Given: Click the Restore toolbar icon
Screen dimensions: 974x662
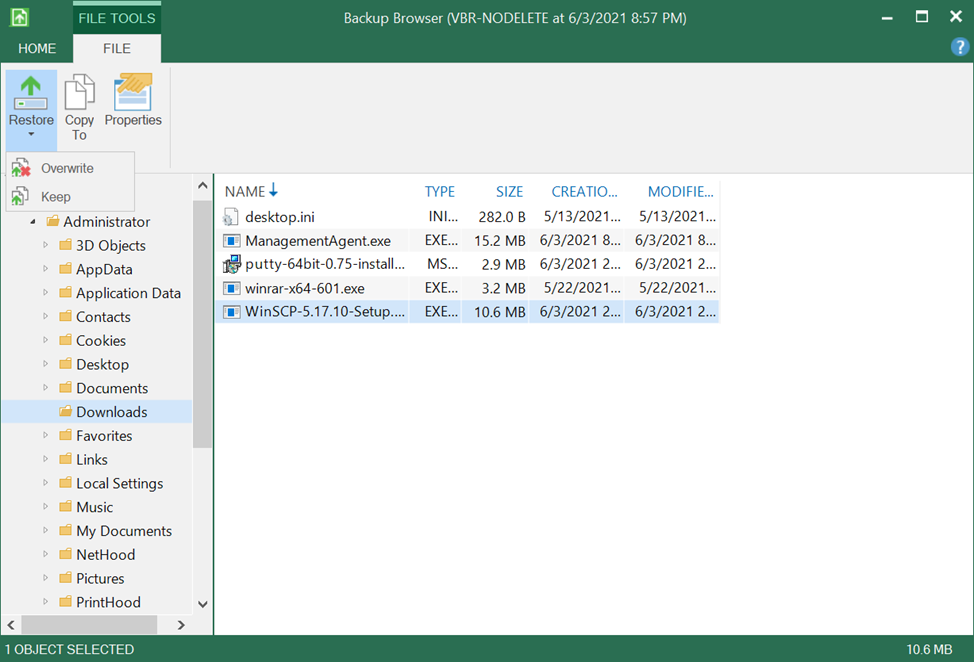Looking at the screenshot, I should [31, 95].
